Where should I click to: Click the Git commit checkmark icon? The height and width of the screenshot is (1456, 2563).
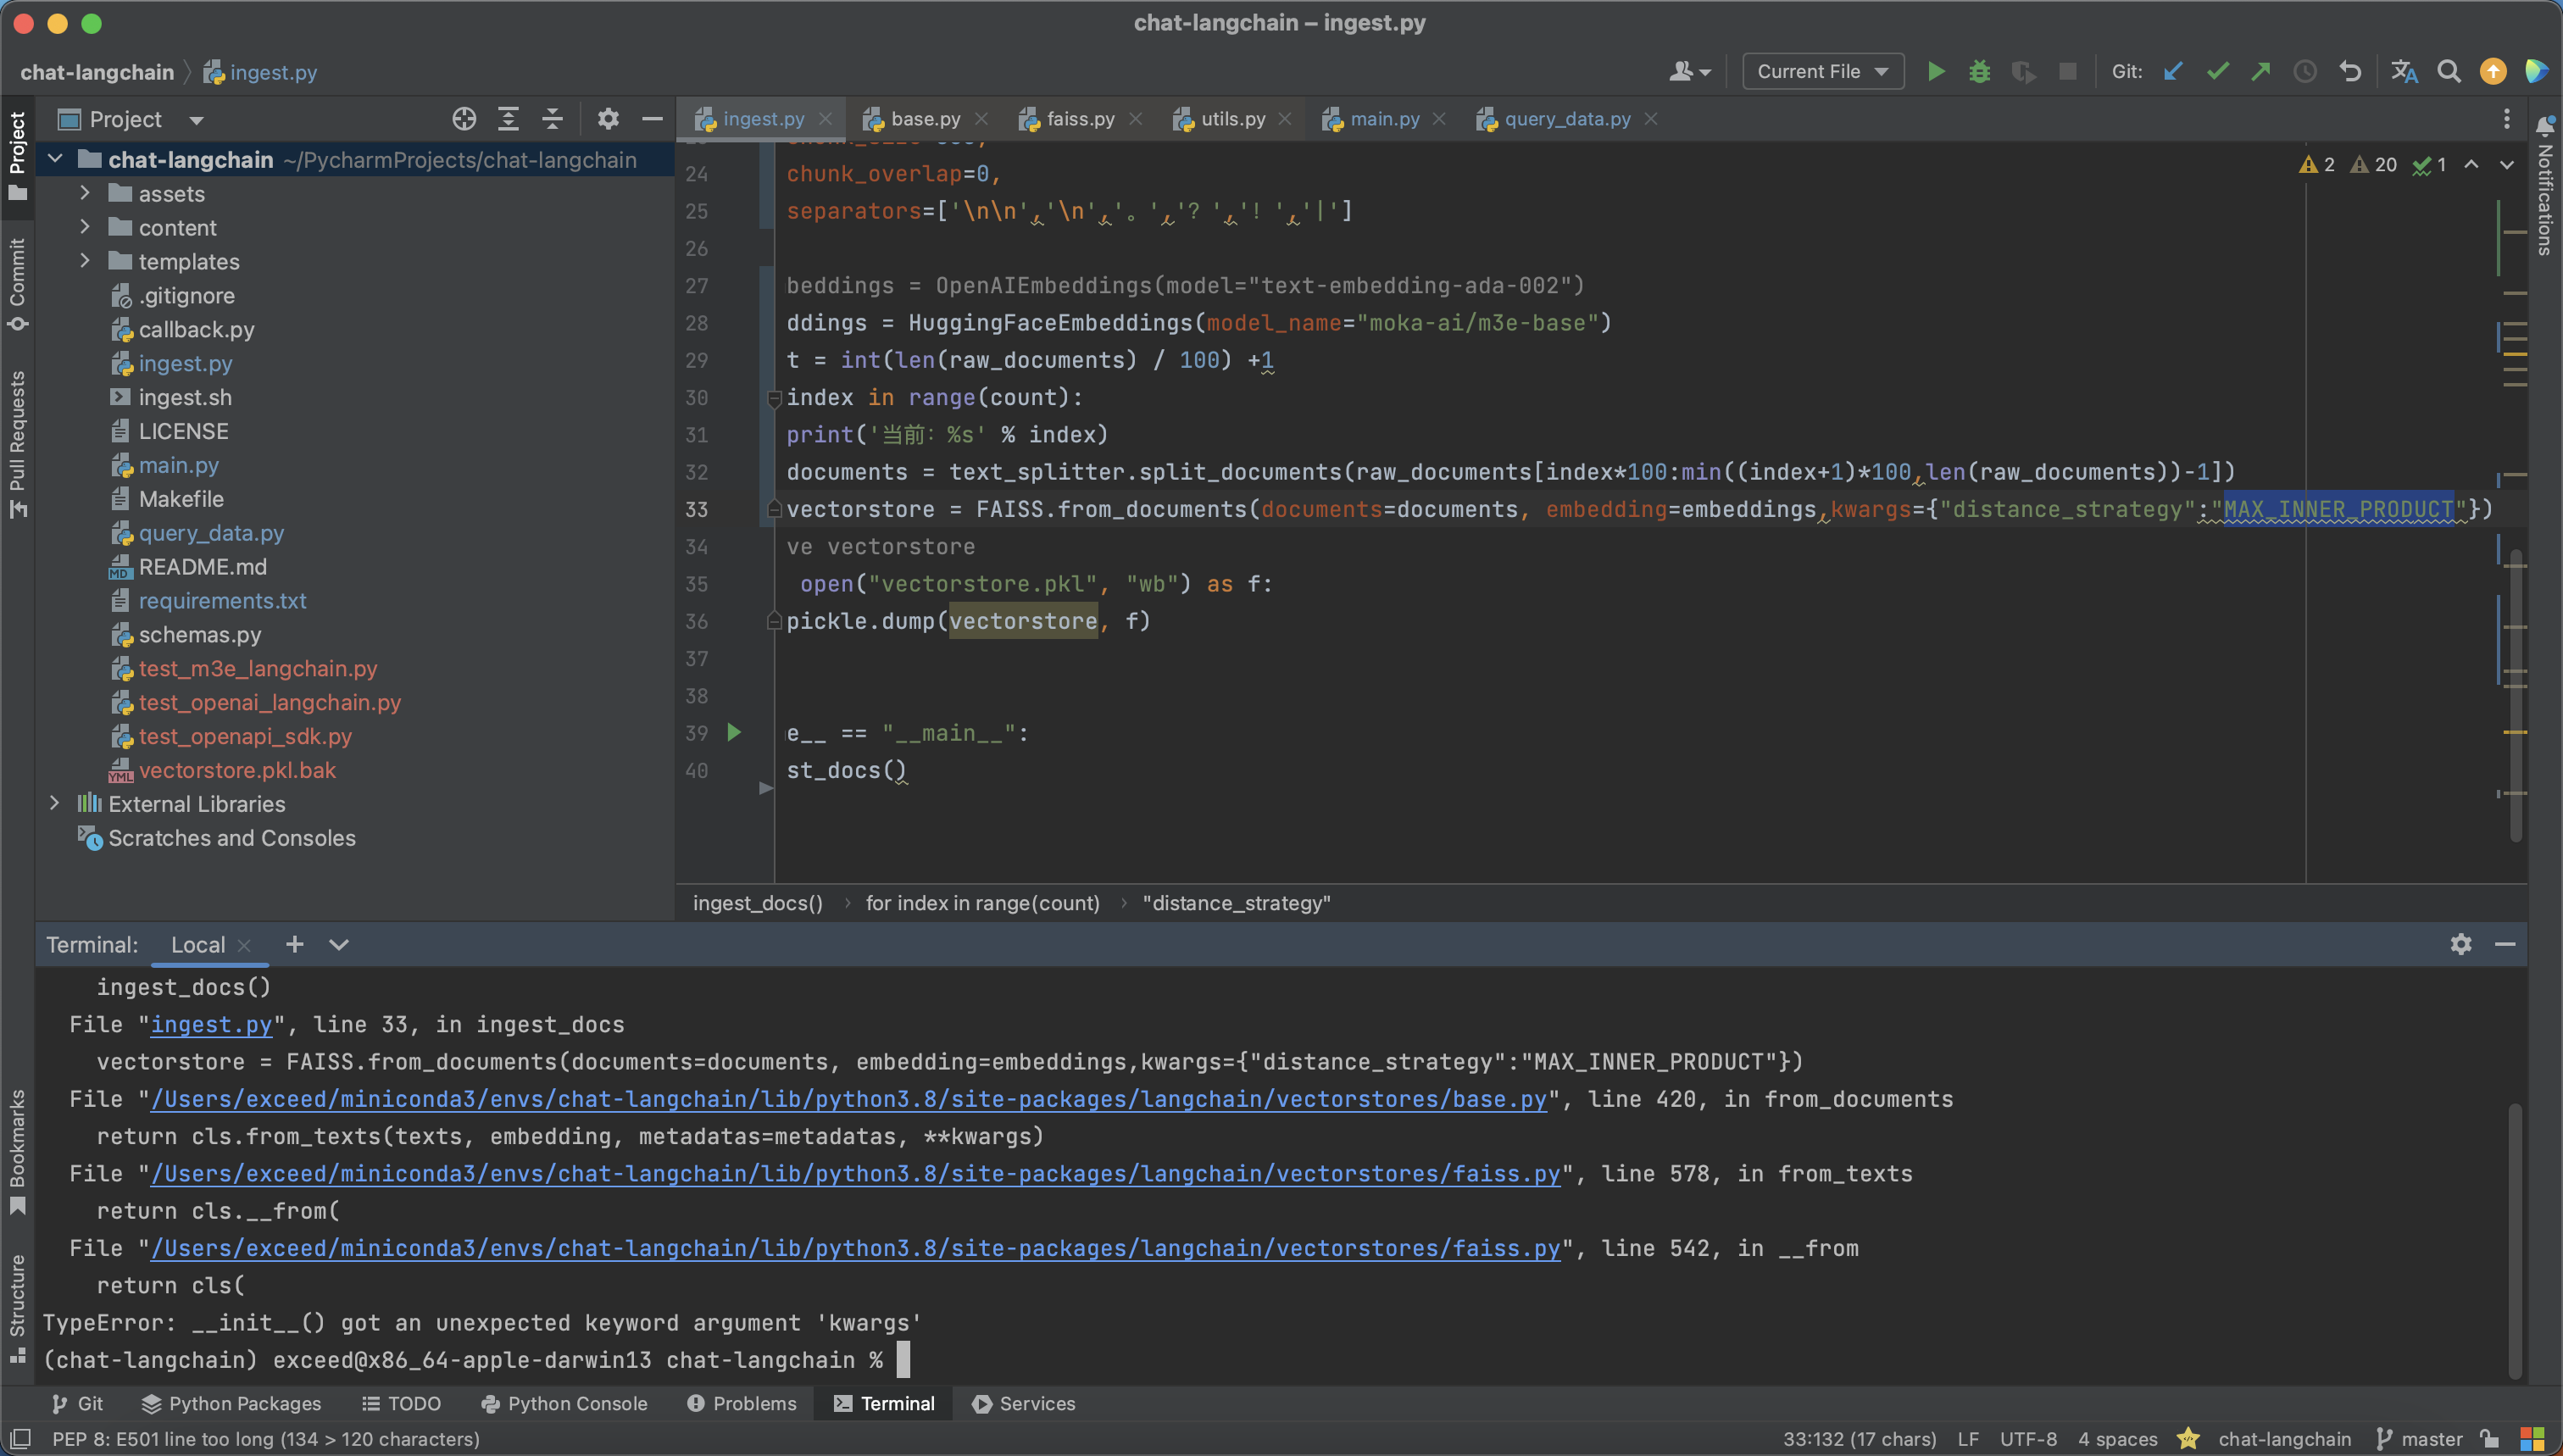tap(2217, 71)
